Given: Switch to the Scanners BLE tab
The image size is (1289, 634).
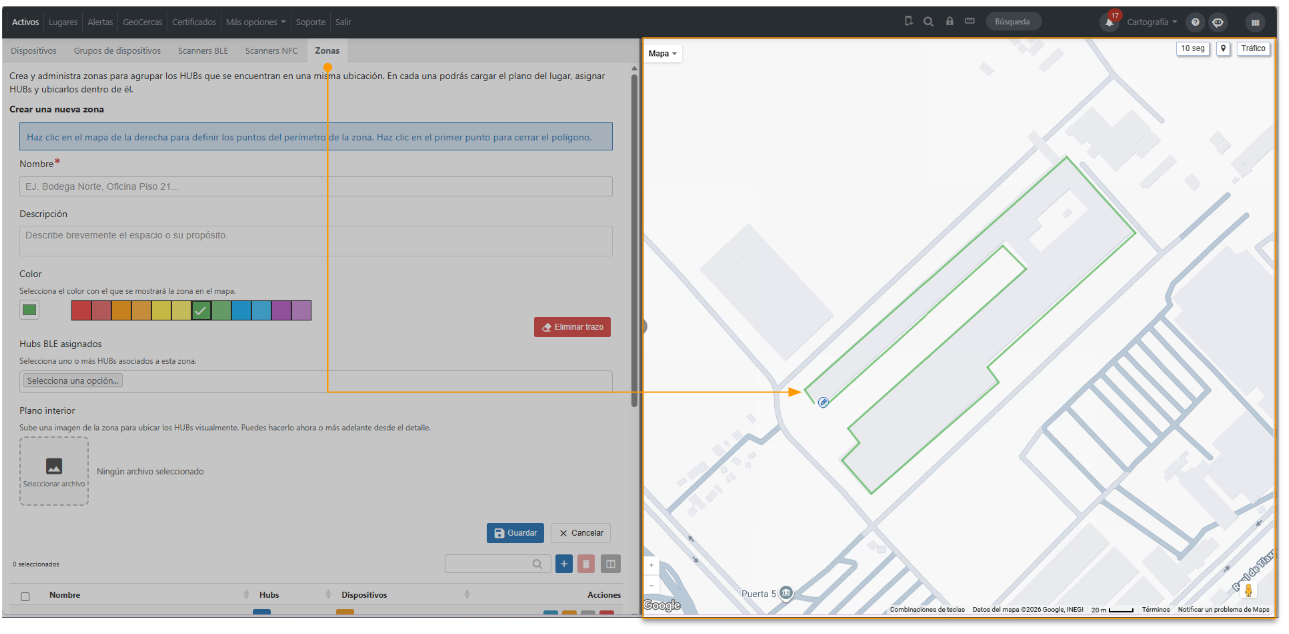Looking at the screenshot, I should pos(203,50).
